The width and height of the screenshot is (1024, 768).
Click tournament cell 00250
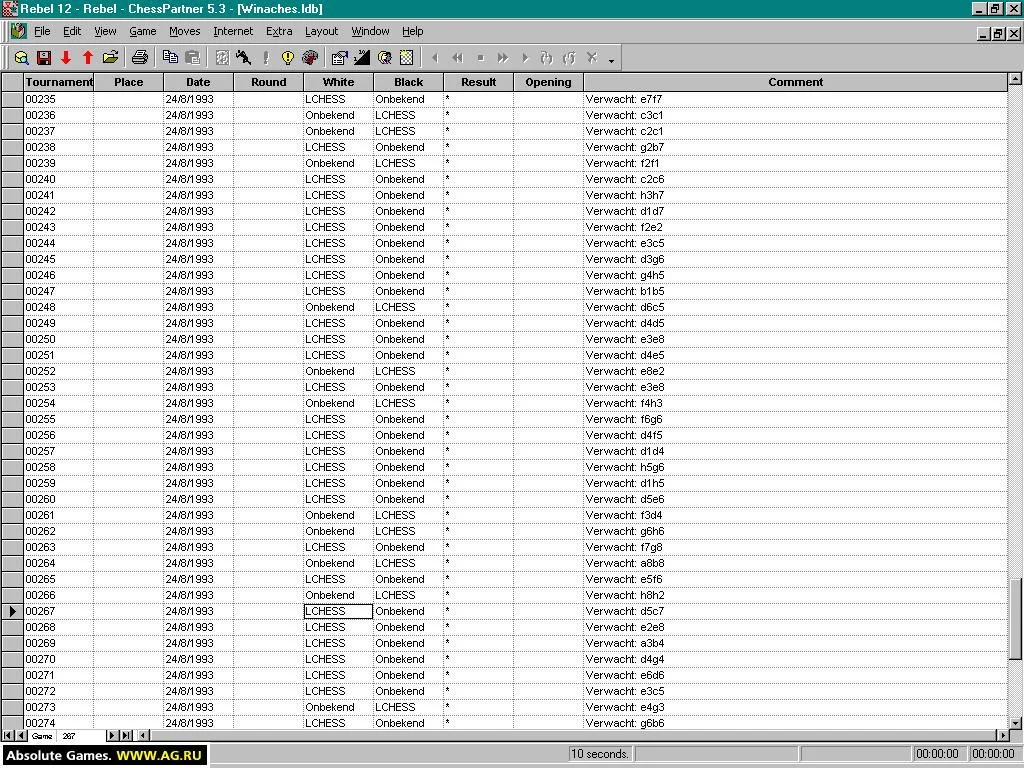59,340
